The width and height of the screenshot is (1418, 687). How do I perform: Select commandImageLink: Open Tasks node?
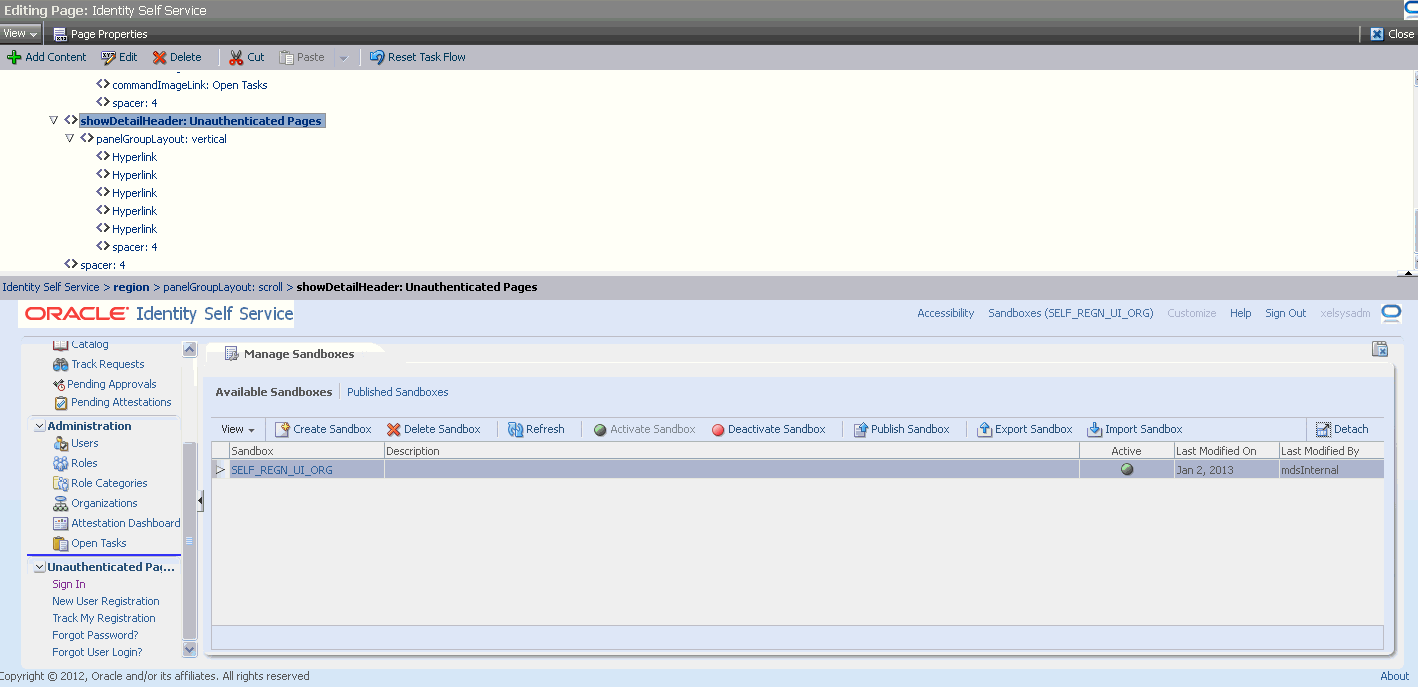point(189,85)
